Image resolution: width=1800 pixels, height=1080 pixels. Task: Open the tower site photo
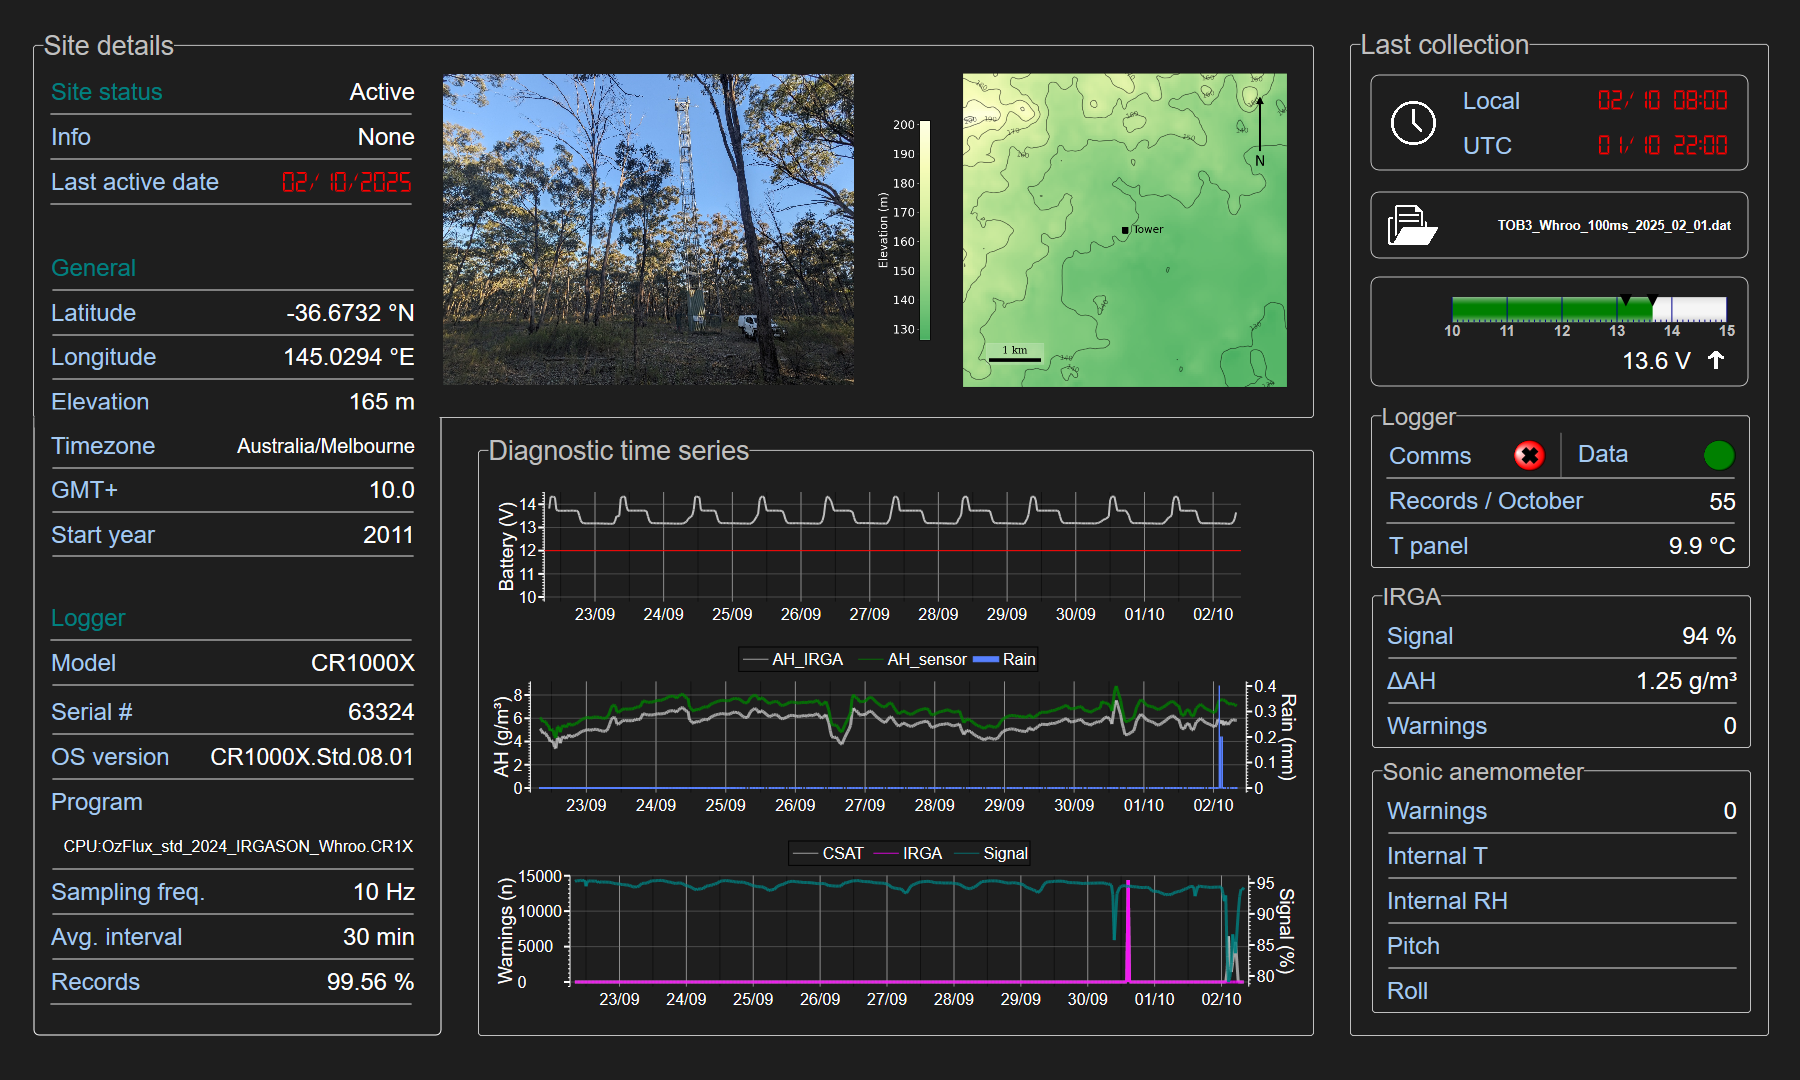pyautogui.click(x=648, y=229)
